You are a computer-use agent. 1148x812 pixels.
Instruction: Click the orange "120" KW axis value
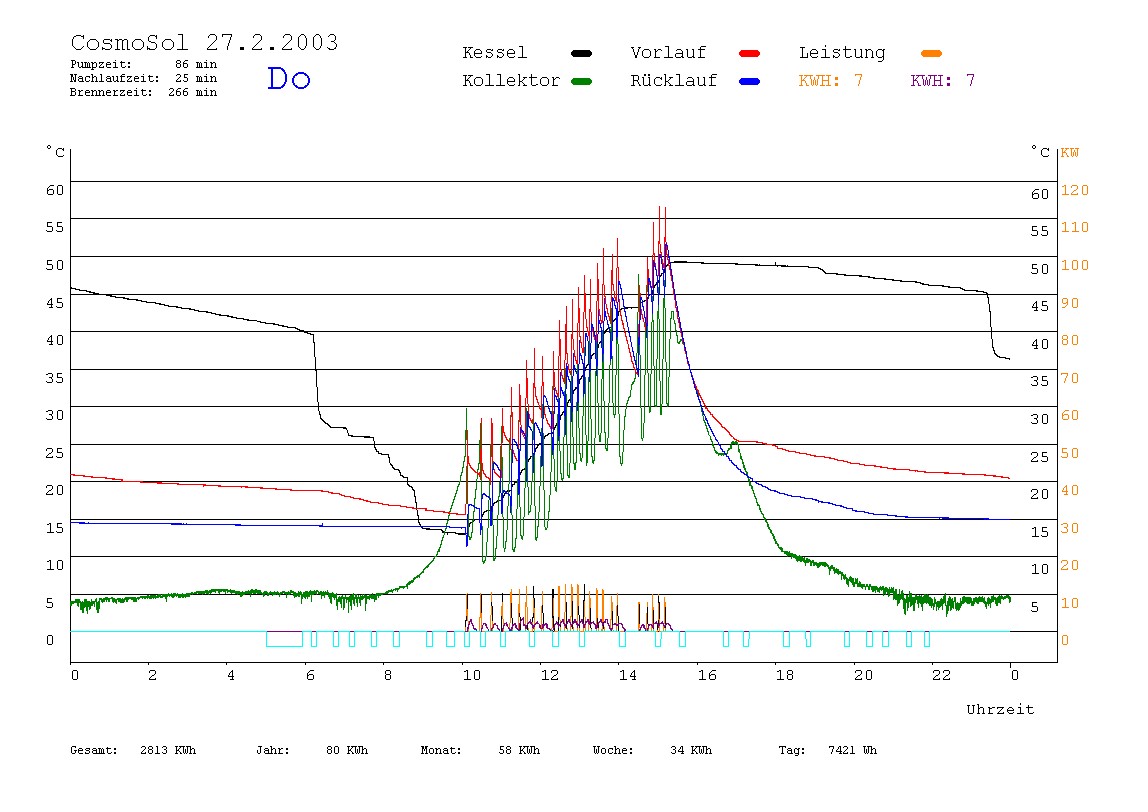[1075, 190]
